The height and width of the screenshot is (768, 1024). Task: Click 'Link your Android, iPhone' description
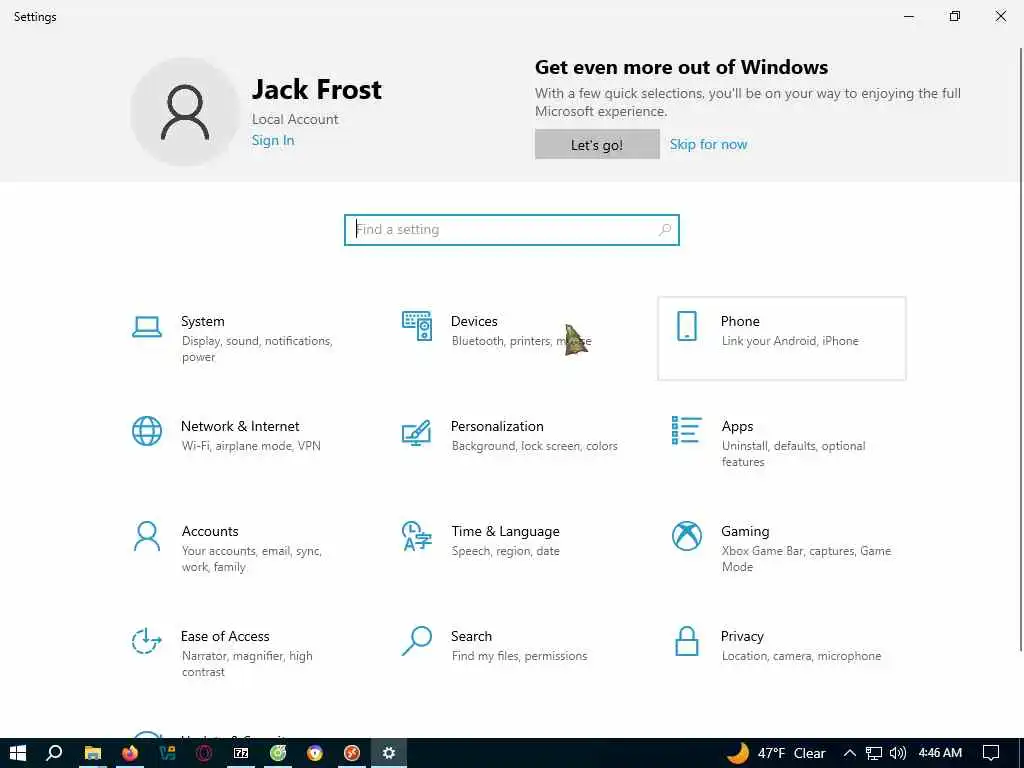[x=790, y=341]
